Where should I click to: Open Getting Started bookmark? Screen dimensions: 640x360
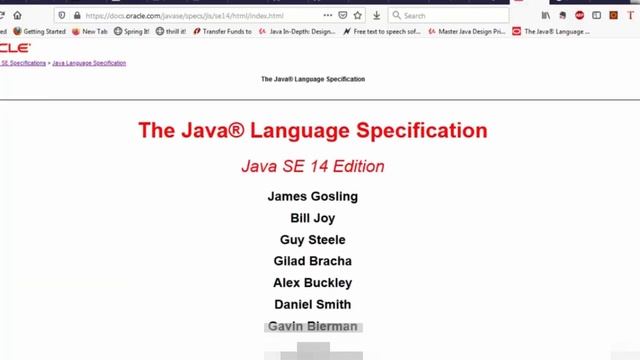tap(39, 31)
